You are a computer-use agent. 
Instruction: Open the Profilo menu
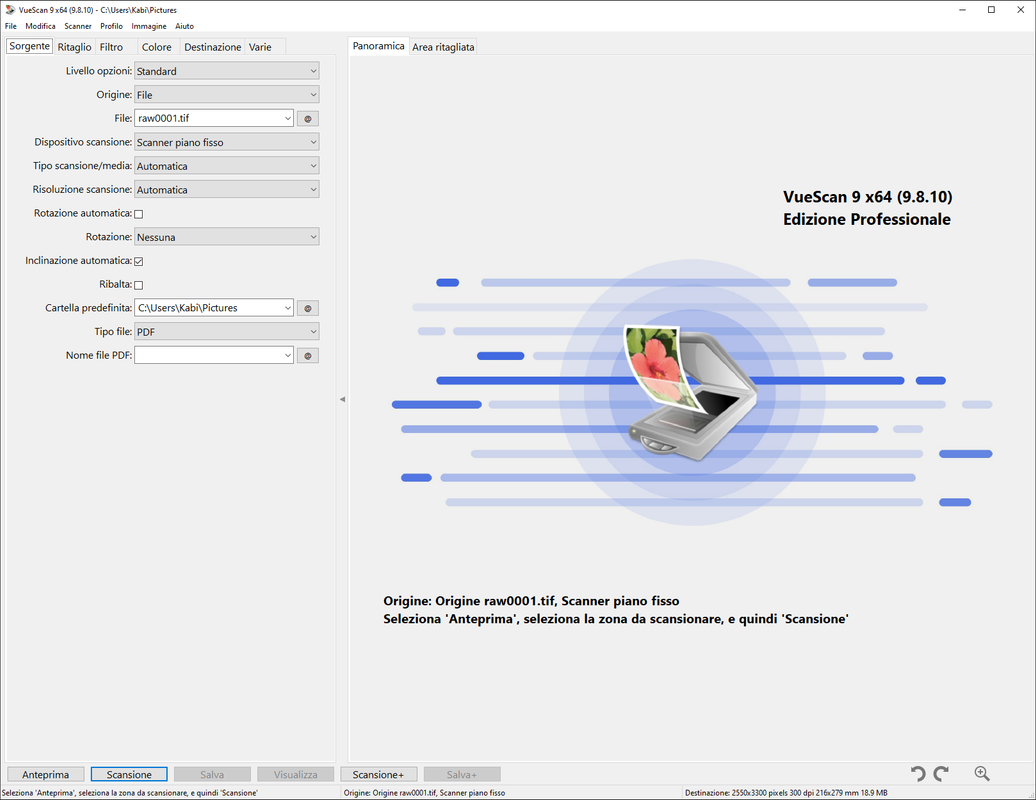[x=112, y=26]
